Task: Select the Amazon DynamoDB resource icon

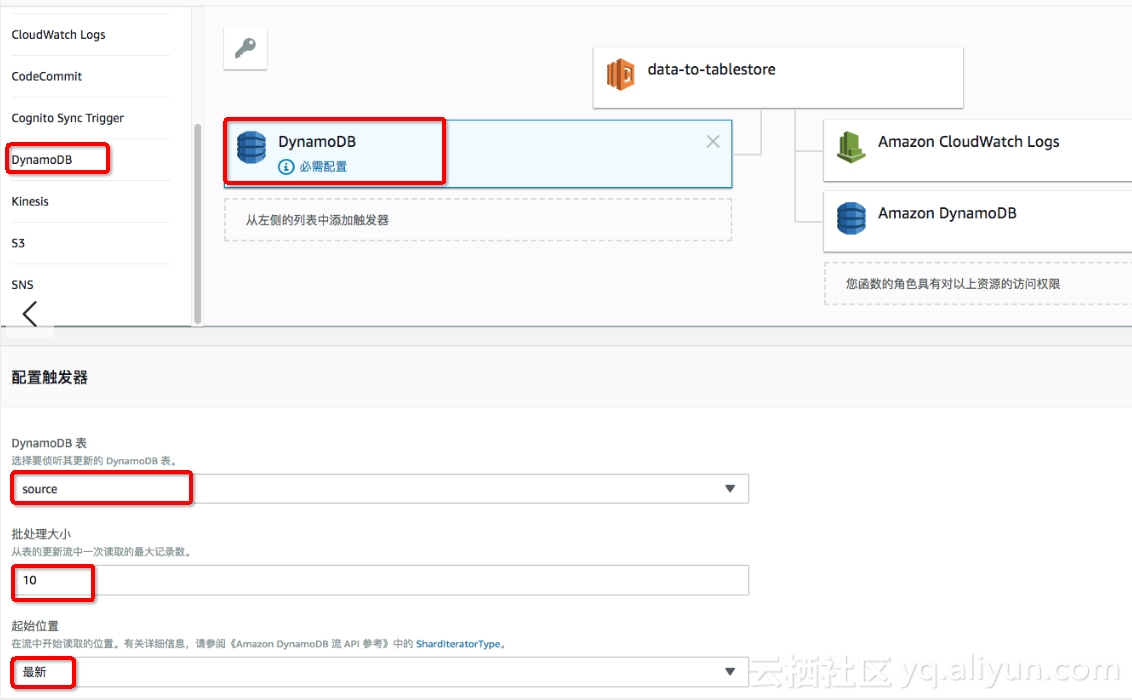Action: [851, 213]
